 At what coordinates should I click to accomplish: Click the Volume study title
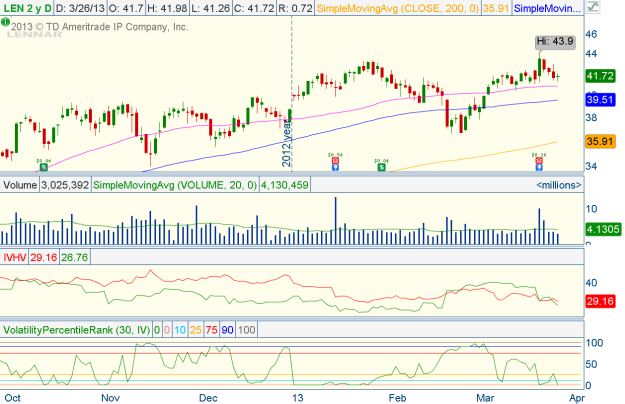click(x=20, y=185)
